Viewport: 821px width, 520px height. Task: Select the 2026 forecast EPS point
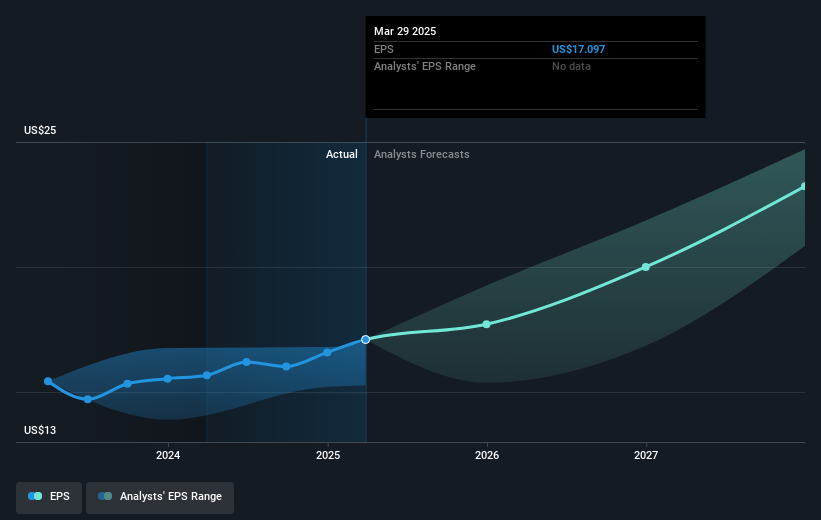coord(486,324)
